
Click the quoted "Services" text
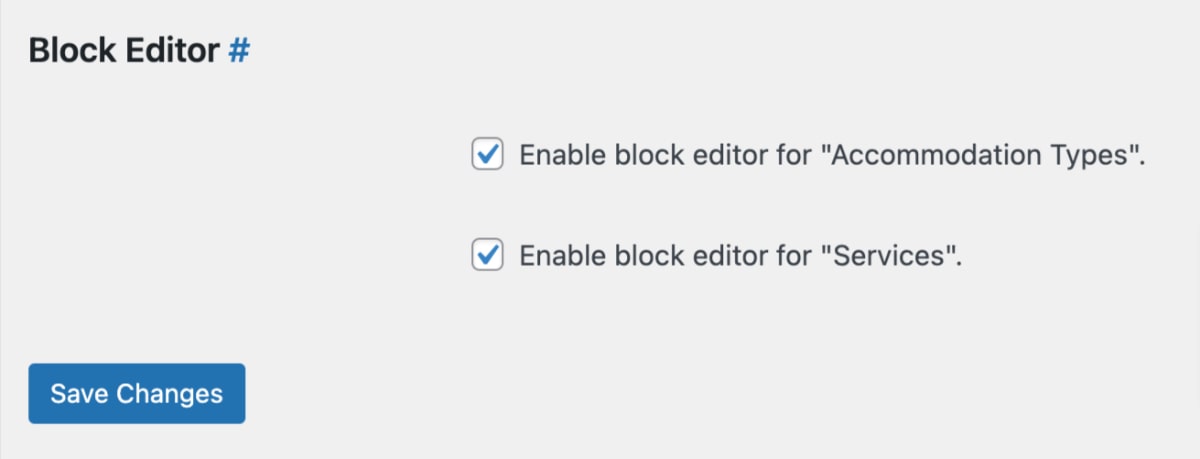pyautogui.click(x=886, y=256)
